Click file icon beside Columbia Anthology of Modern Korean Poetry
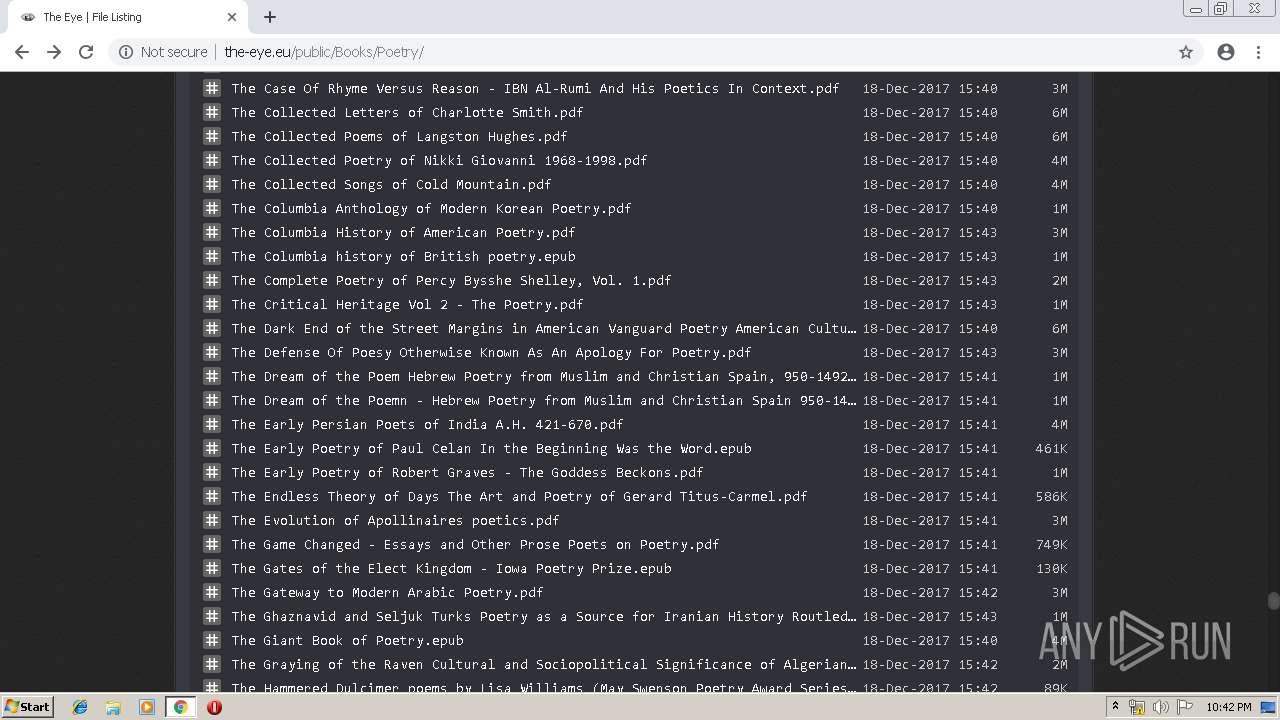The height and width of the screenshot is (720, 1280). tap(212, 208)
